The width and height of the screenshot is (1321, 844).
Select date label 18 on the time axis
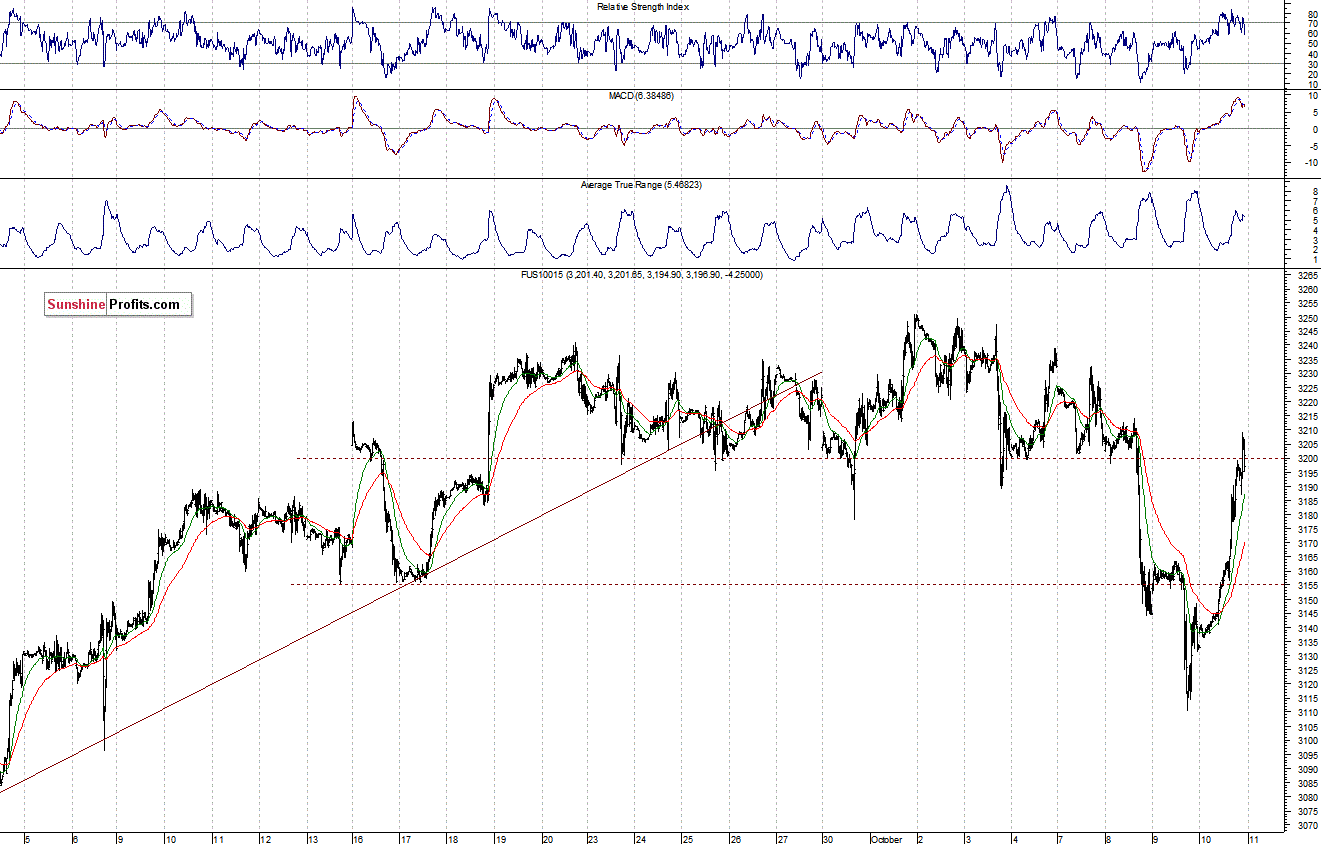coord(453,838)
